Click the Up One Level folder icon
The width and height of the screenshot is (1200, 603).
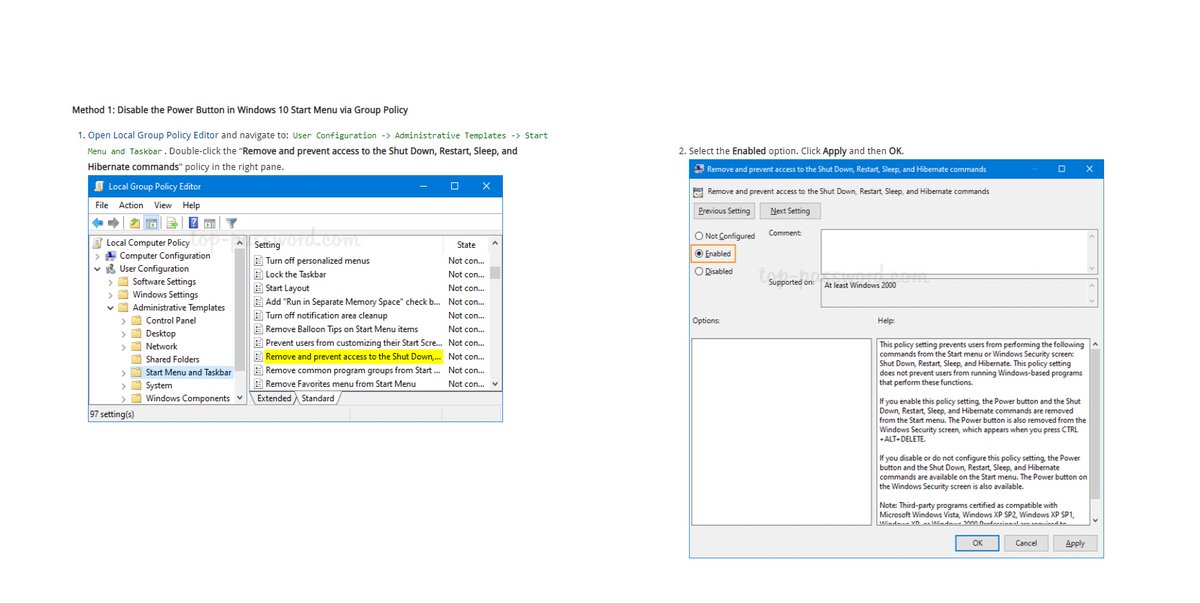click(x=134, y=223)
